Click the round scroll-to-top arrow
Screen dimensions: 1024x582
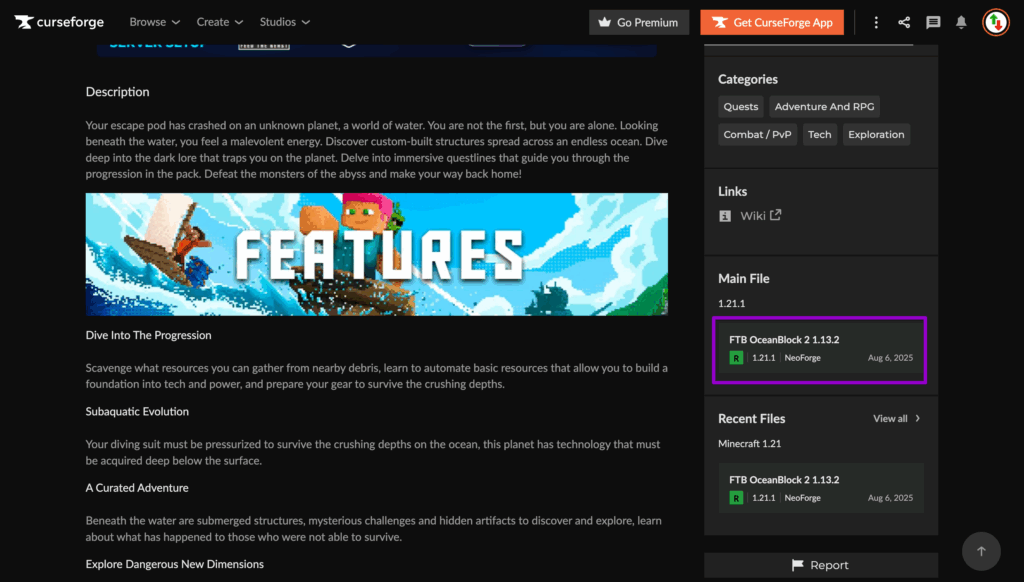pyautogui.click(x=981, y=551)
